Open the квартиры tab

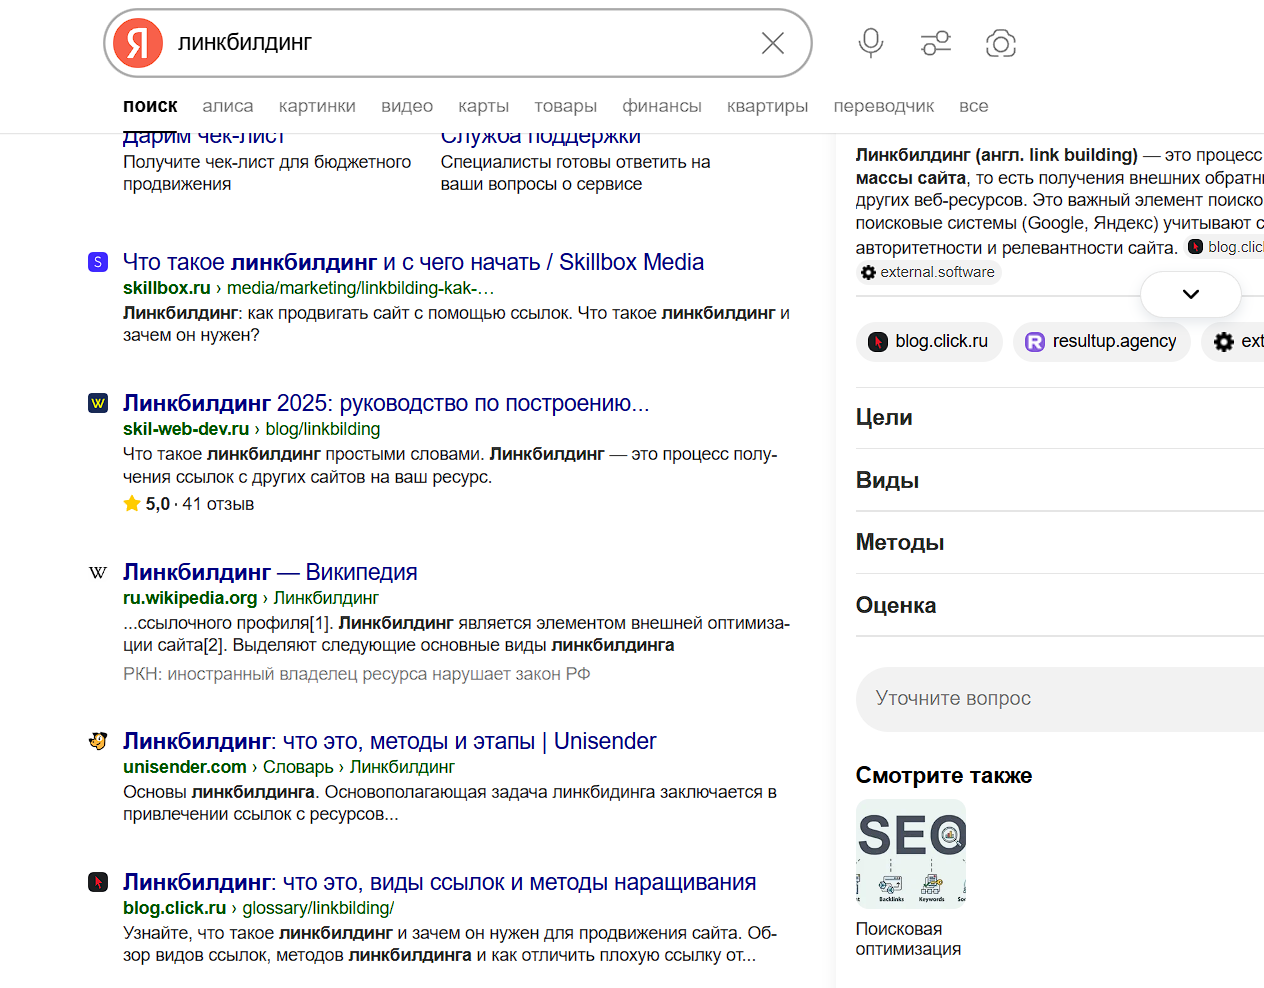click(768, 106)
